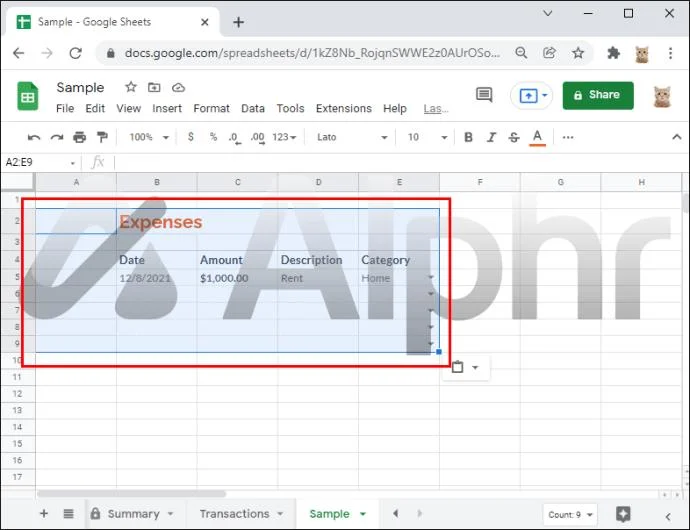This screenshot has width=690, height=530.
Task: Open comment history icon
Action: 484,94
